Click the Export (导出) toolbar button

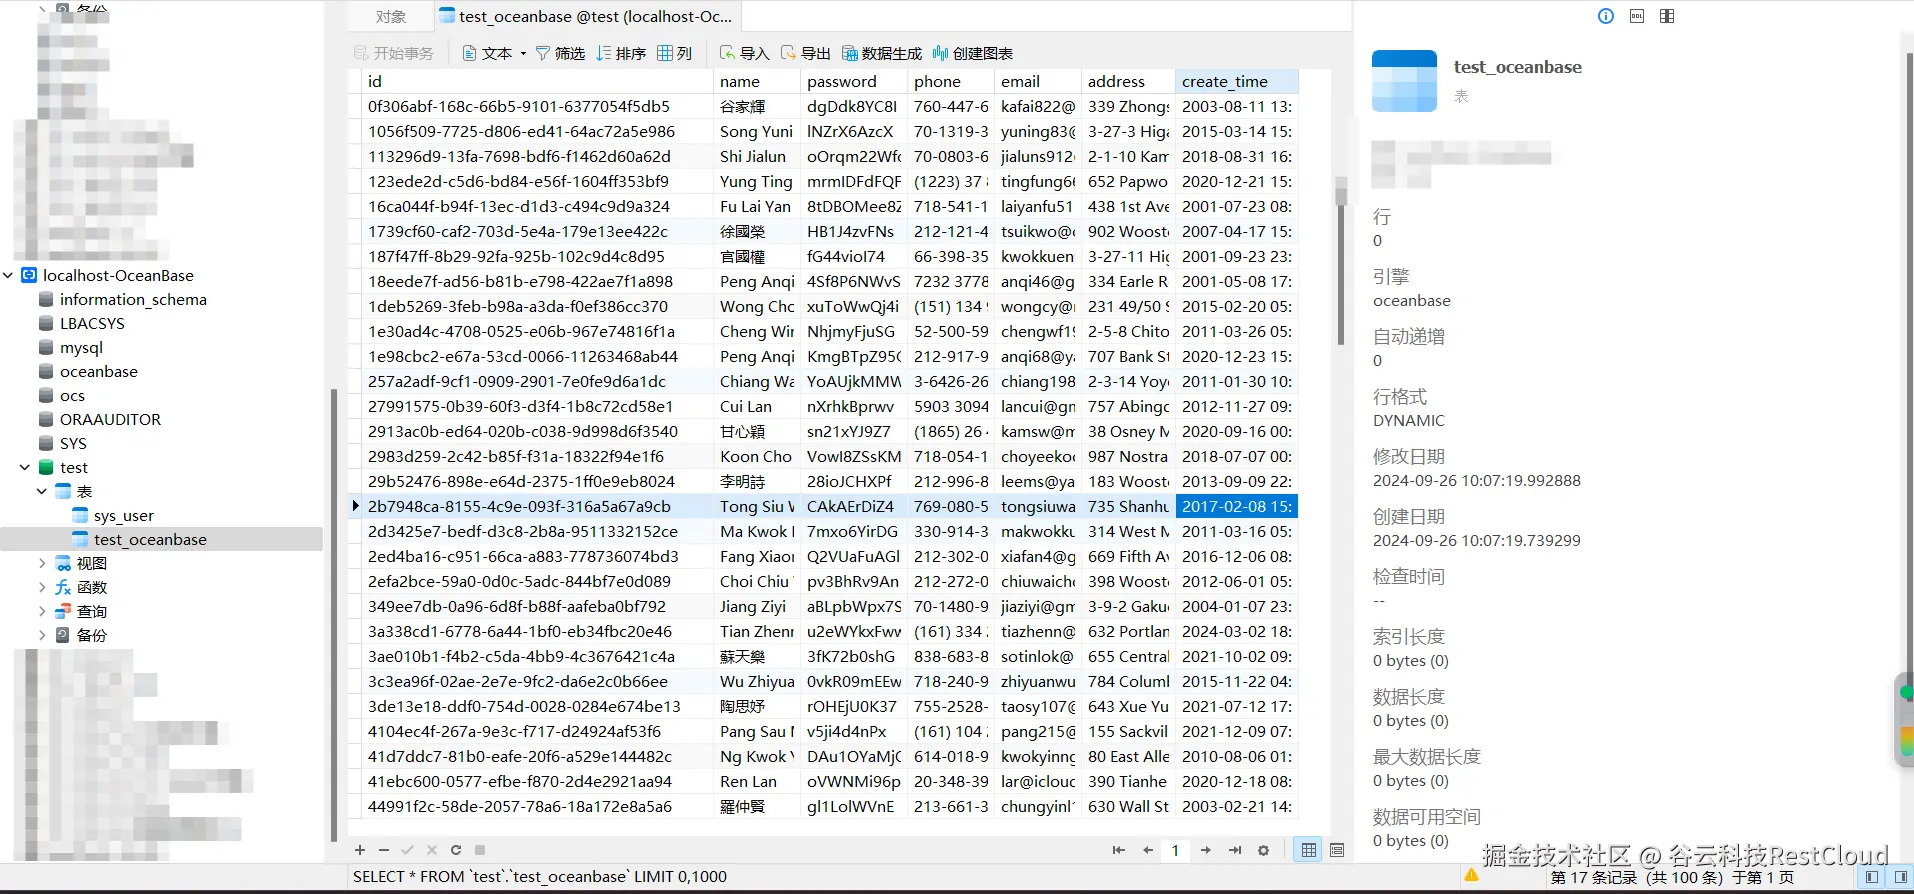click(805, 53)
